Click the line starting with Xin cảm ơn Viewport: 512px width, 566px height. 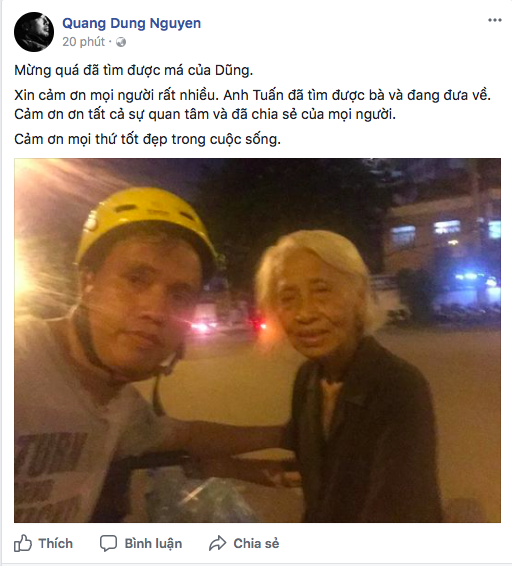click(253, 96)
